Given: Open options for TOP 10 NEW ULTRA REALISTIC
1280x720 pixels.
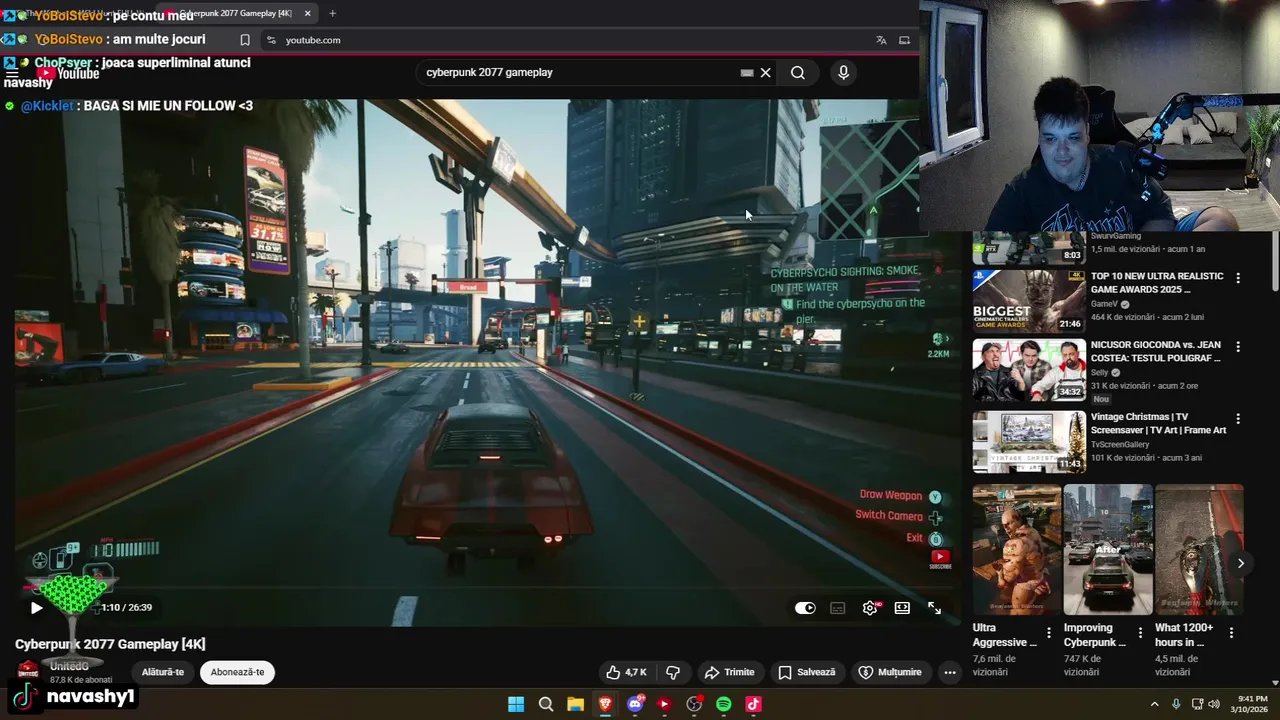Looking at the screenshot, I should pos(1238,278).
